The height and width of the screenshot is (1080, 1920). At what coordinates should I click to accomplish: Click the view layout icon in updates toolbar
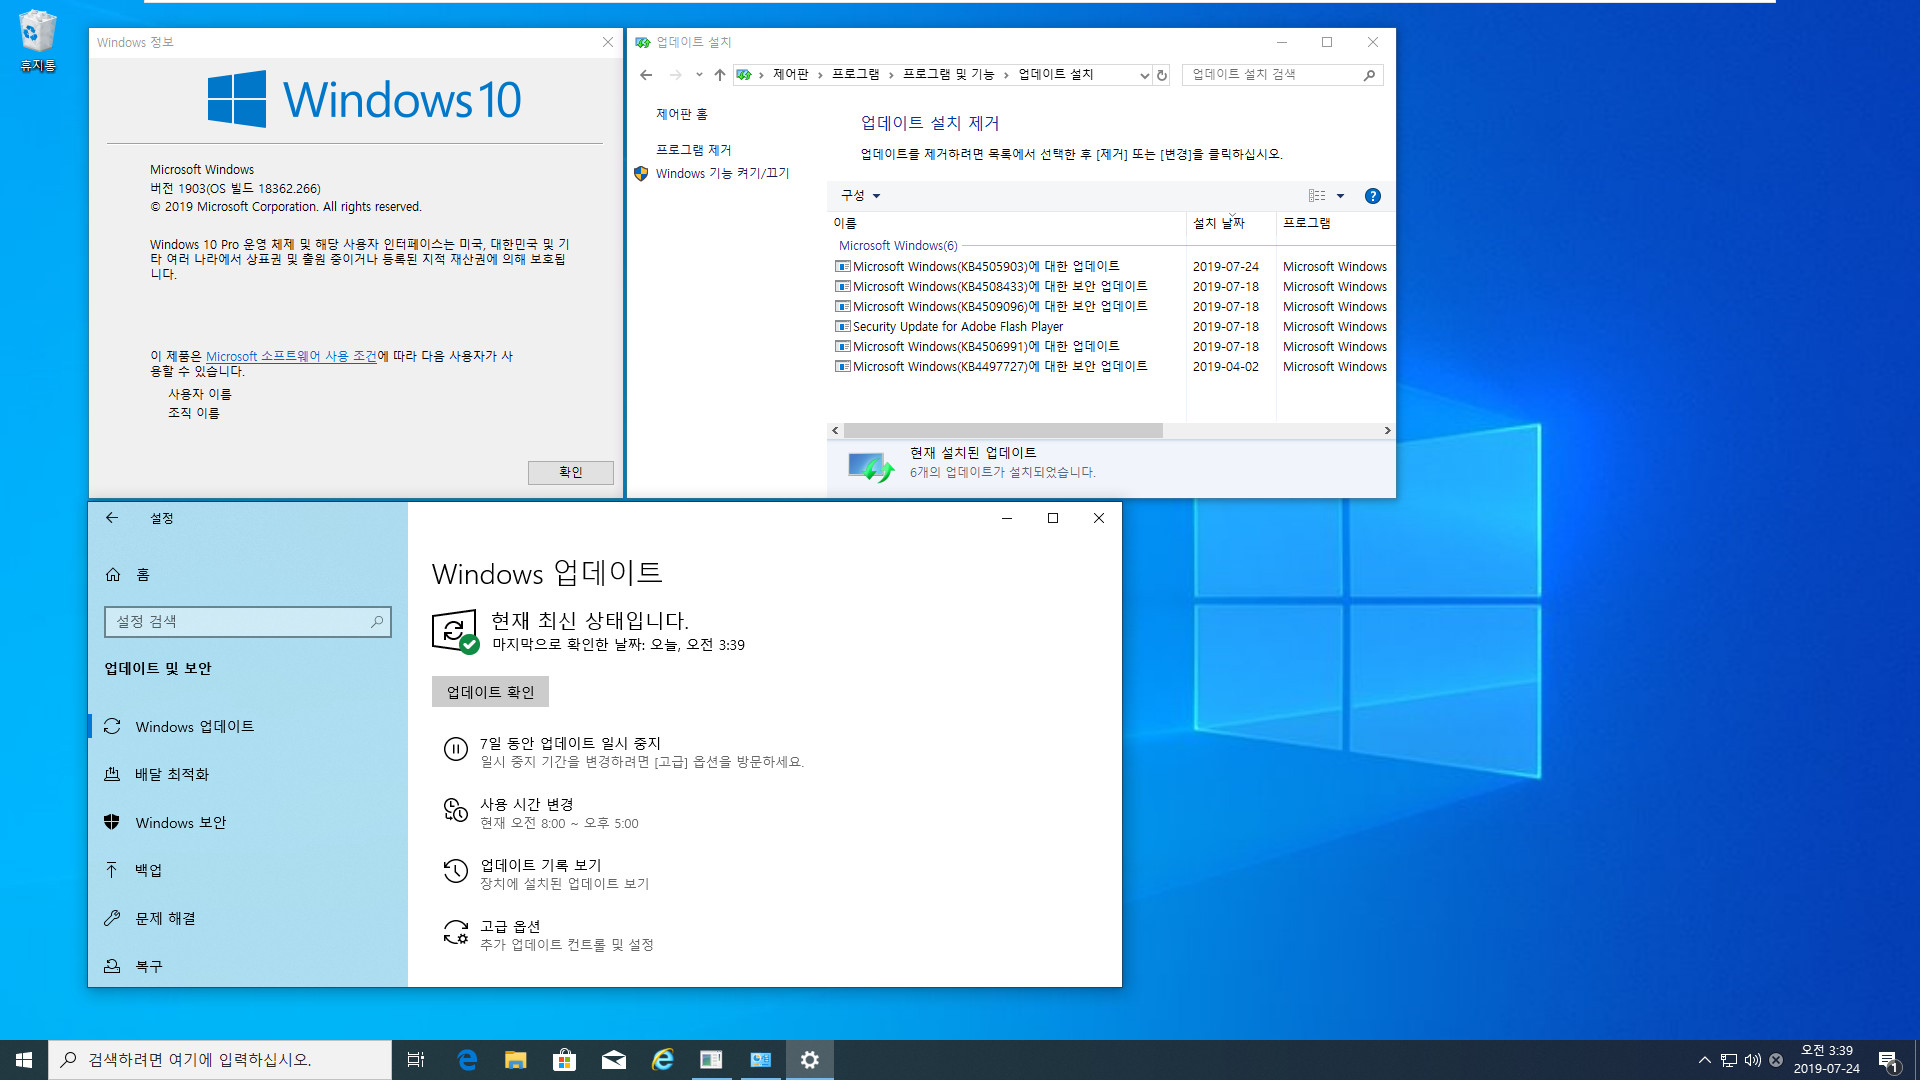(1317, 196)
